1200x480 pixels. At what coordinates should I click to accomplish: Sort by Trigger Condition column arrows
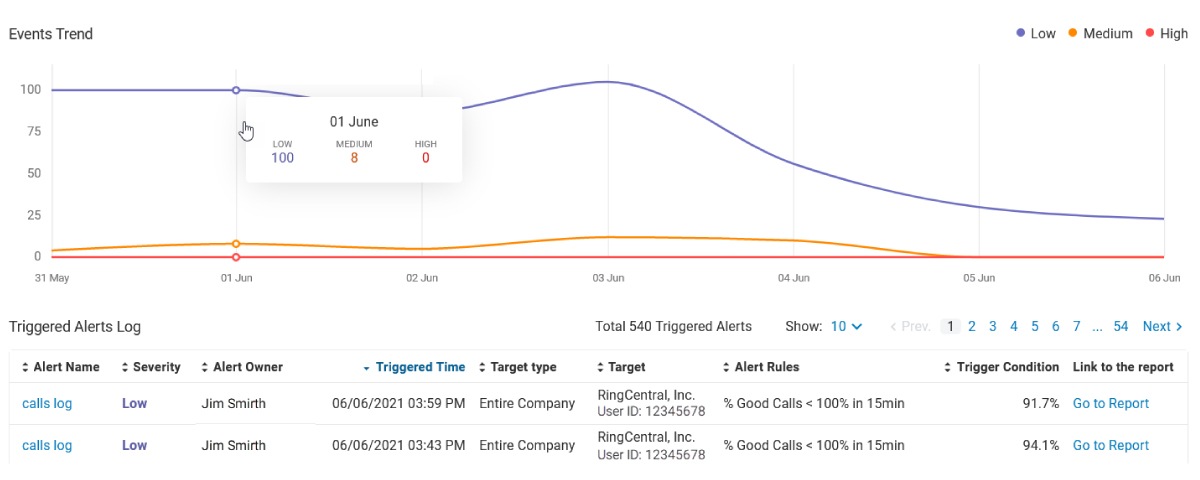coord(948,367)
